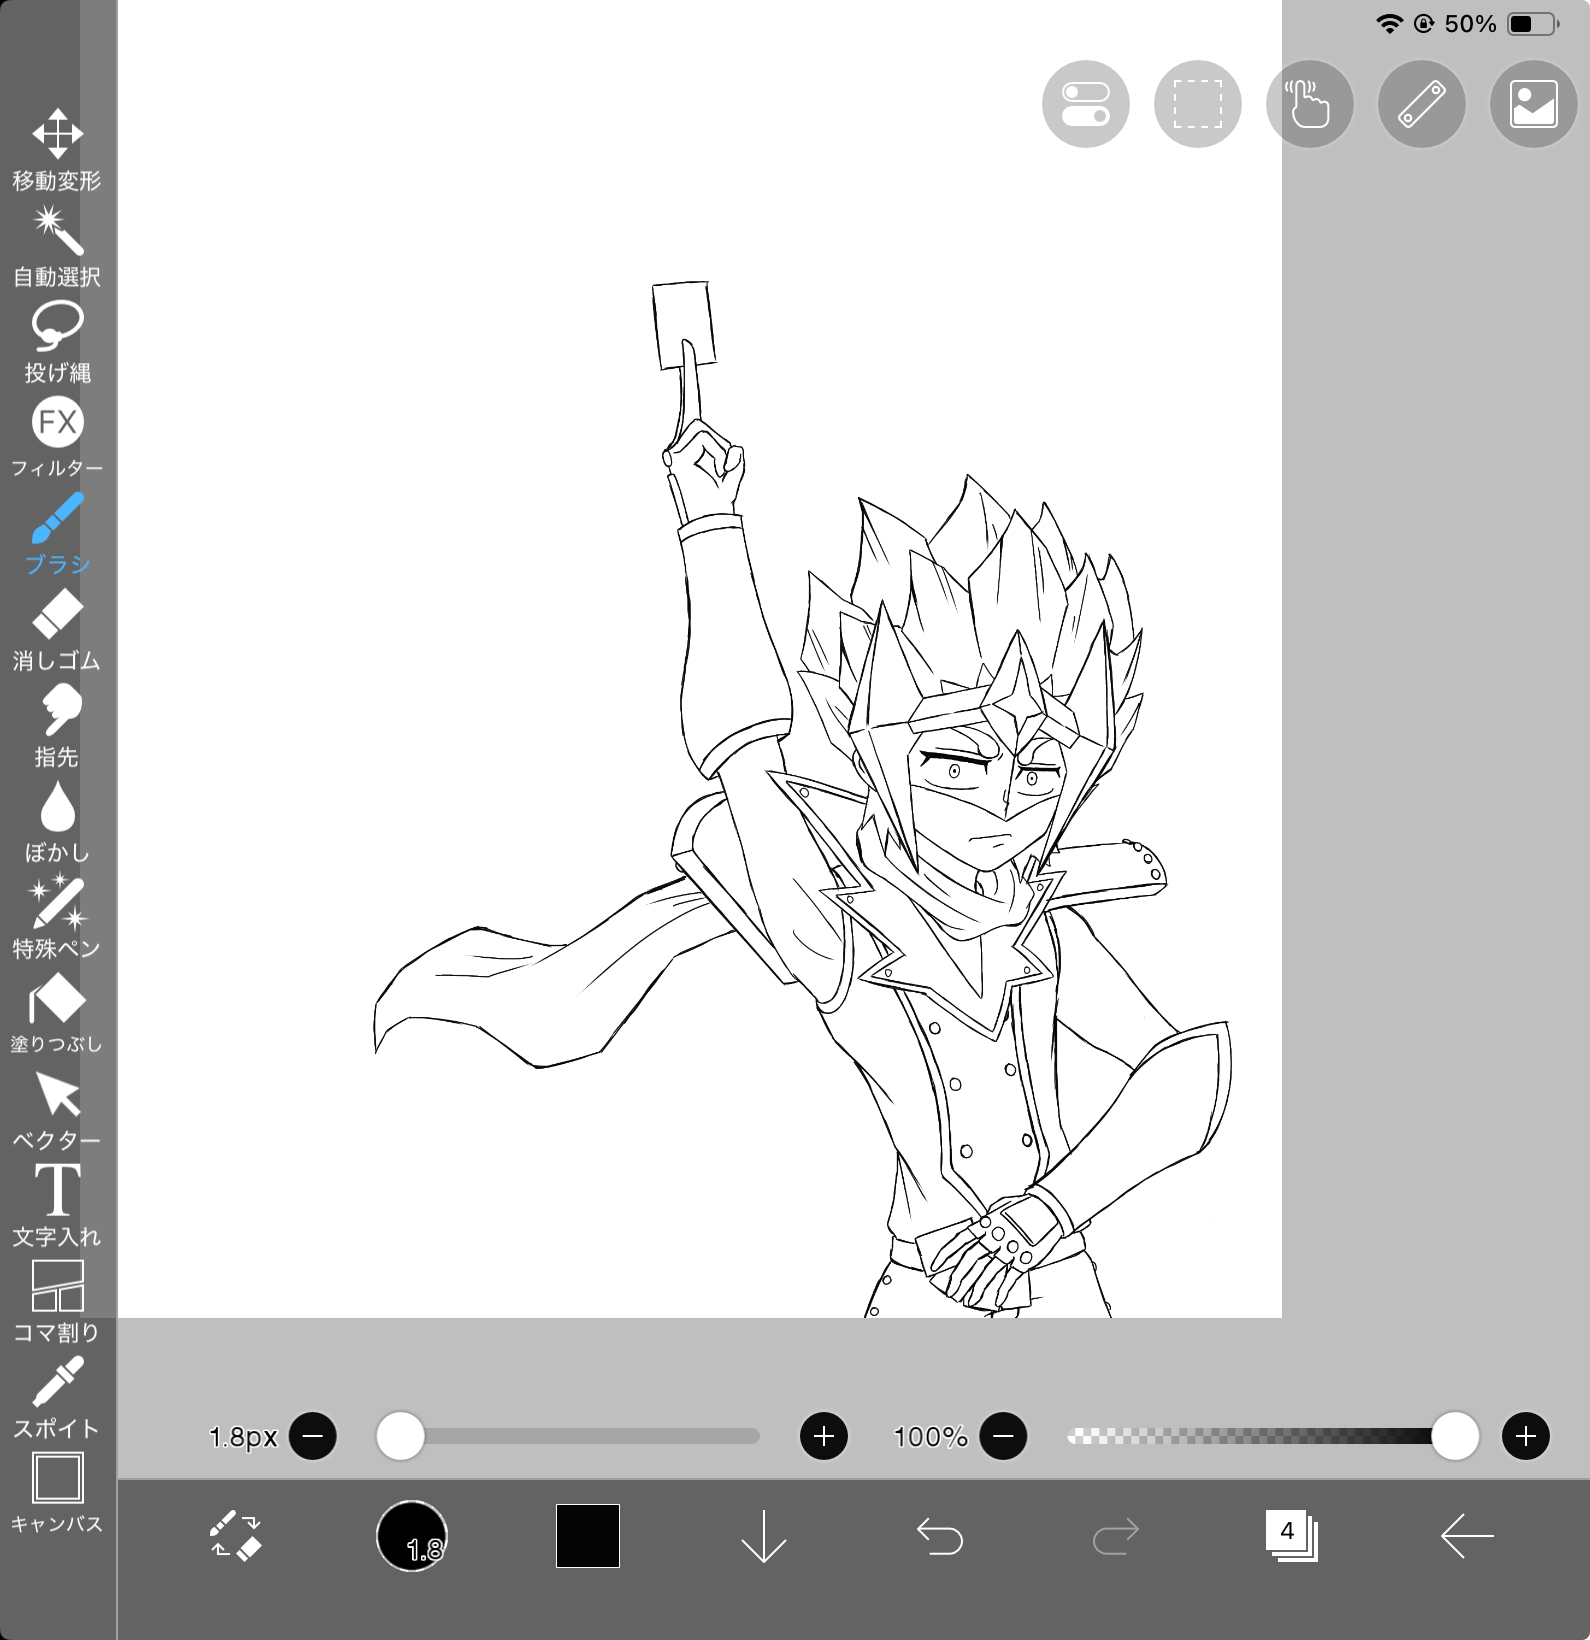Open the stabilizer hand-touch button

point(1310,104)
